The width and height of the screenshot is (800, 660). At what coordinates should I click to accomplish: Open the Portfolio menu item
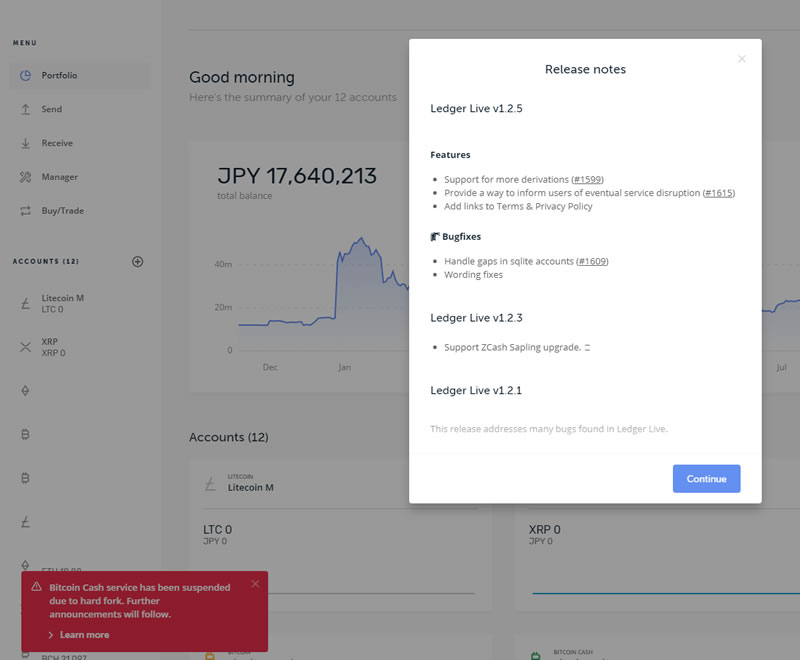click(x=80, y=75)
